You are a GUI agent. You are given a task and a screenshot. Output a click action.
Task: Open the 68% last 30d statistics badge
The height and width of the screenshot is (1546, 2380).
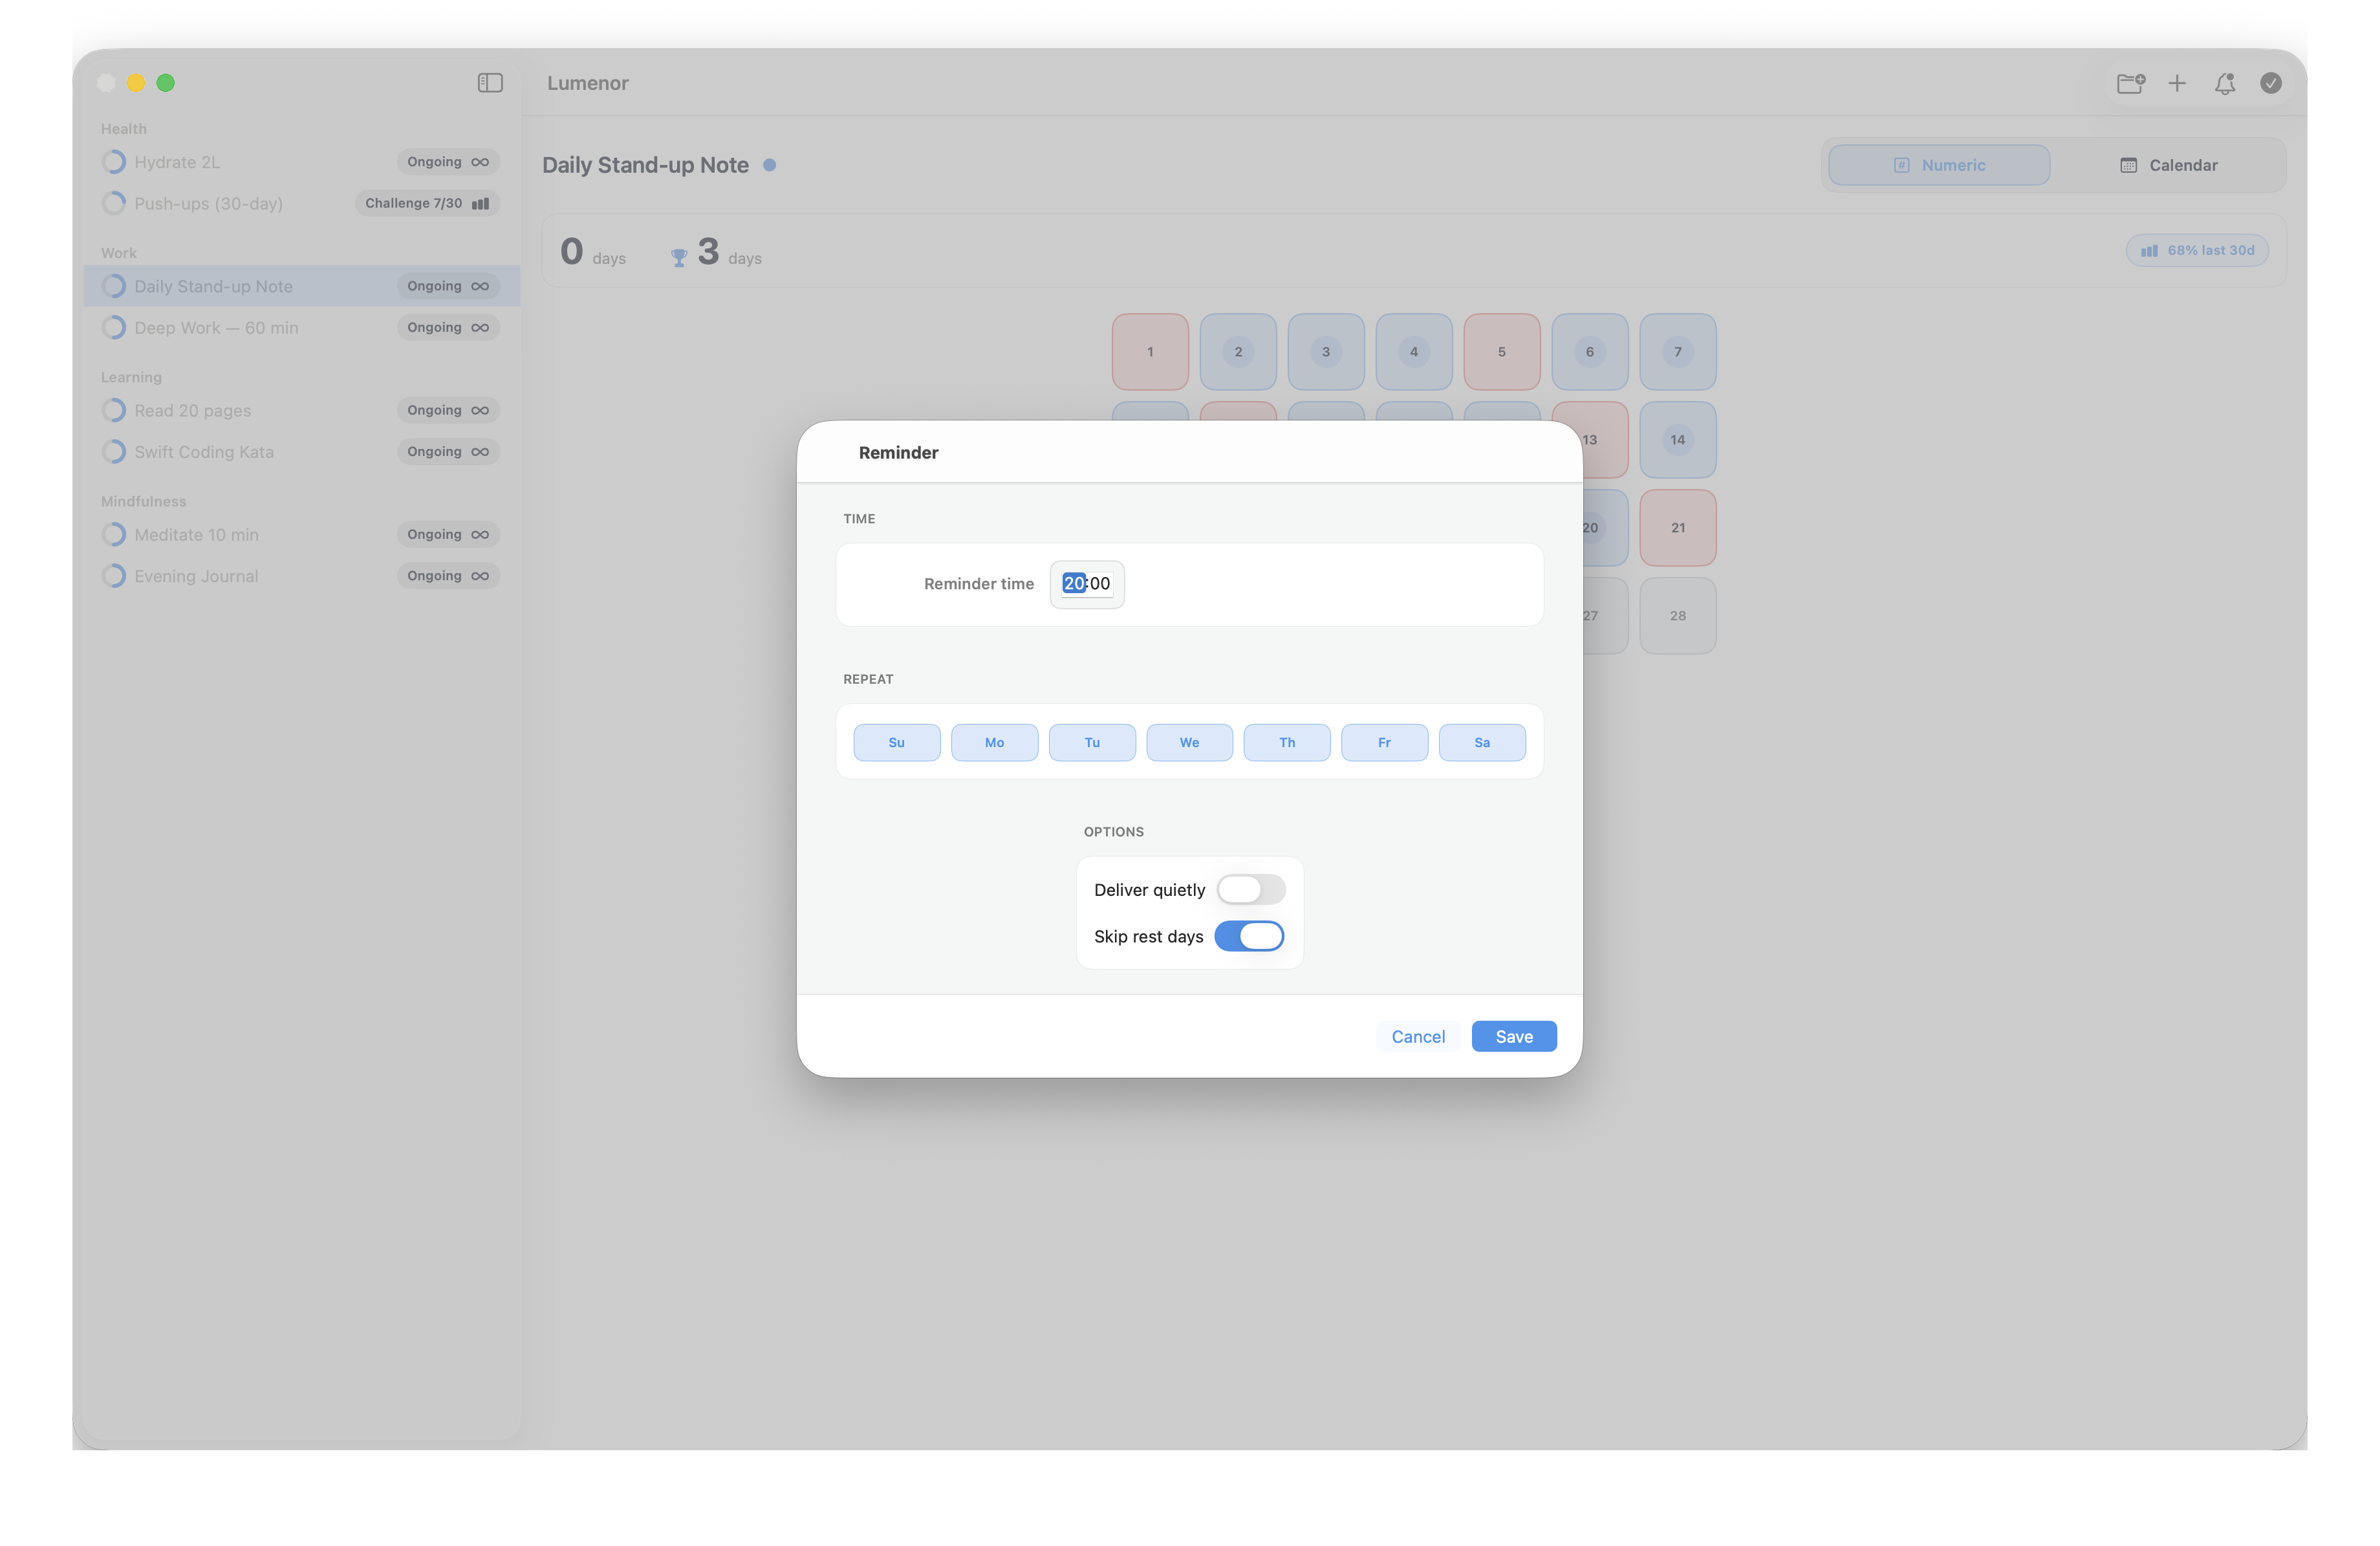click(x=2196, y=250)
